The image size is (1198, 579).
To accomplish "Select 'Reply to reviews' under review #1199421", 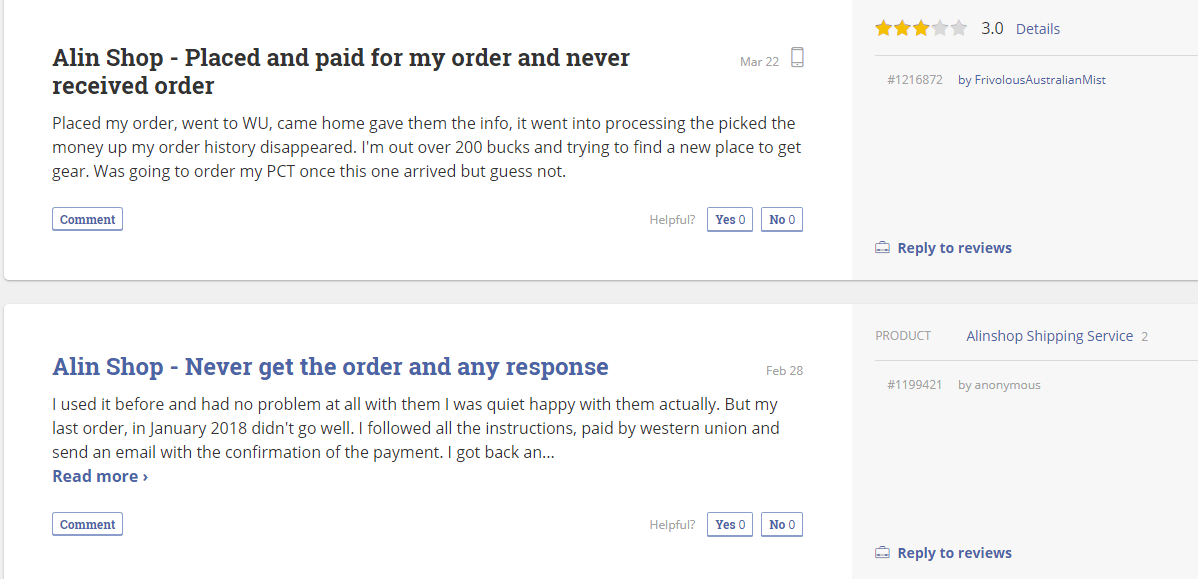I will (954, 553).
